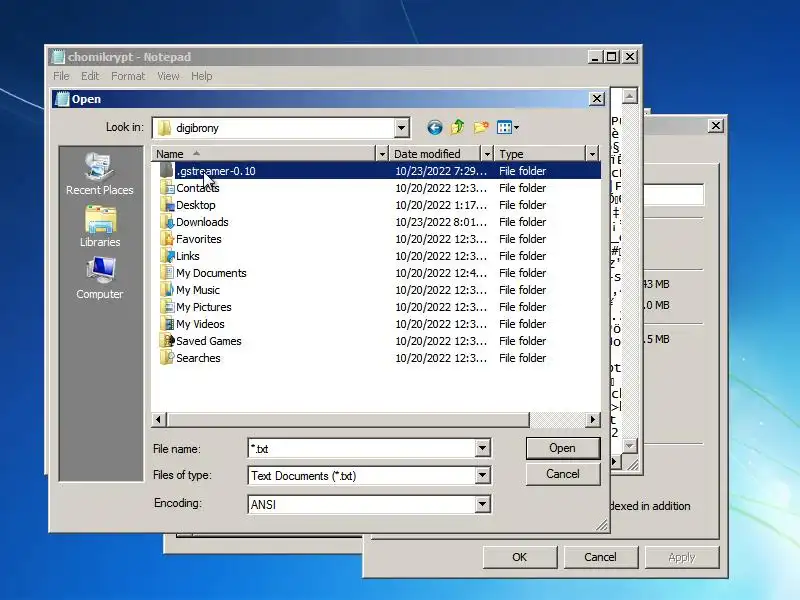Viewport: 800px width, 600px height.
Task: Go back to last folder visited
Action: coord(434,128)
